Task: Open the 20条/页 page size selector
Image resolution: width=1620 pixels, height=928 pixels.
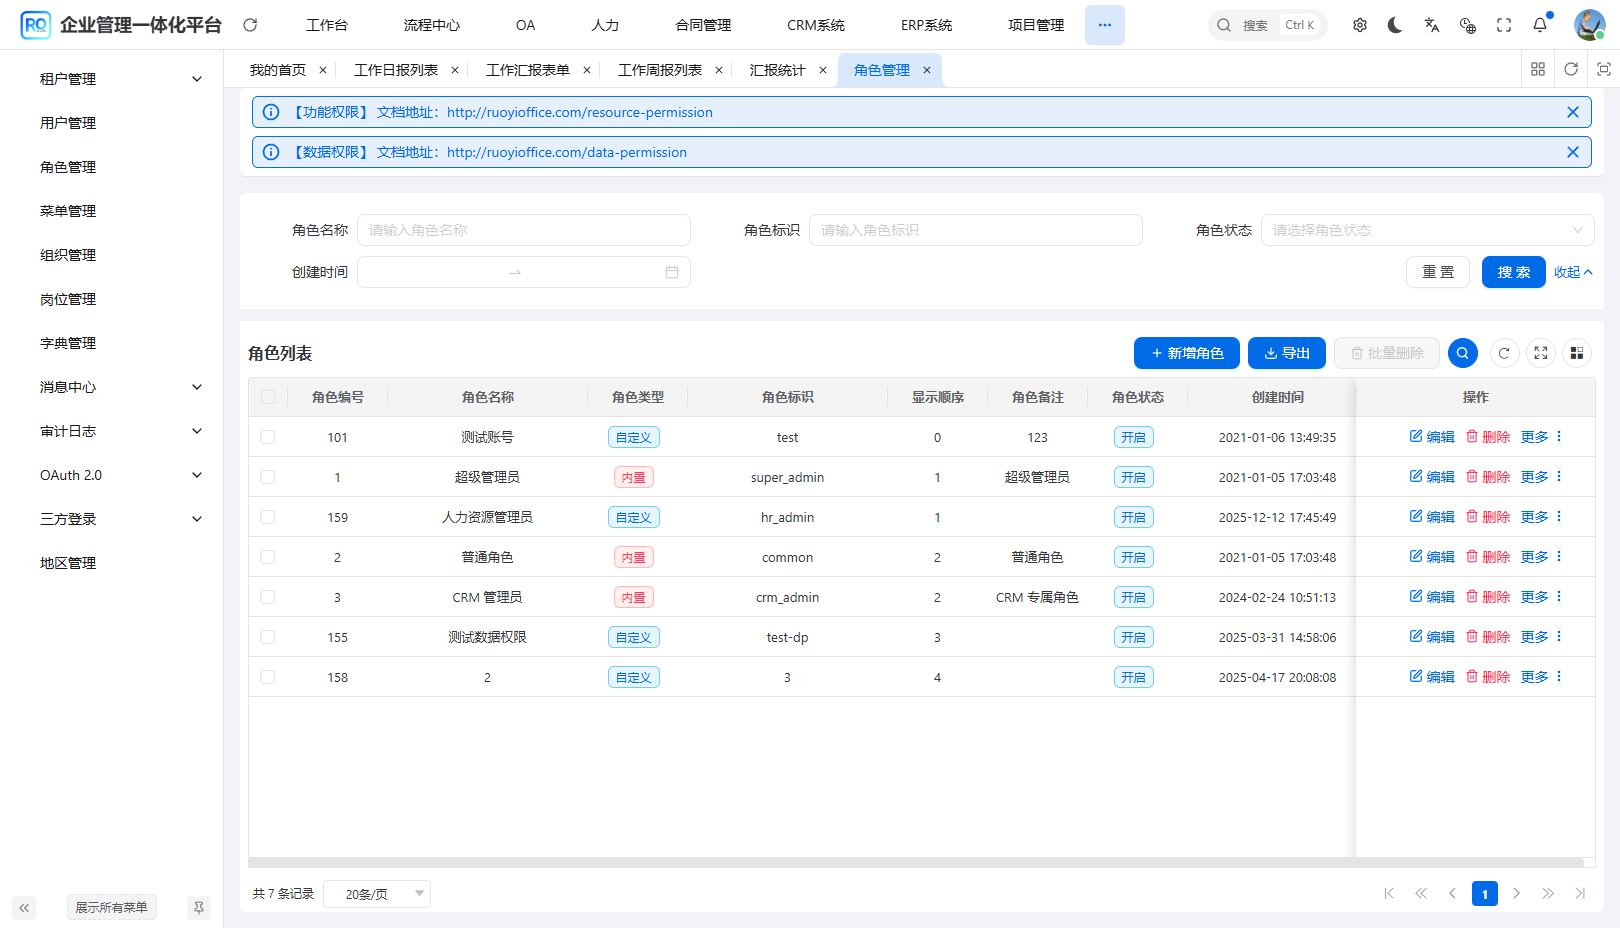Action: tap(377, 894)
